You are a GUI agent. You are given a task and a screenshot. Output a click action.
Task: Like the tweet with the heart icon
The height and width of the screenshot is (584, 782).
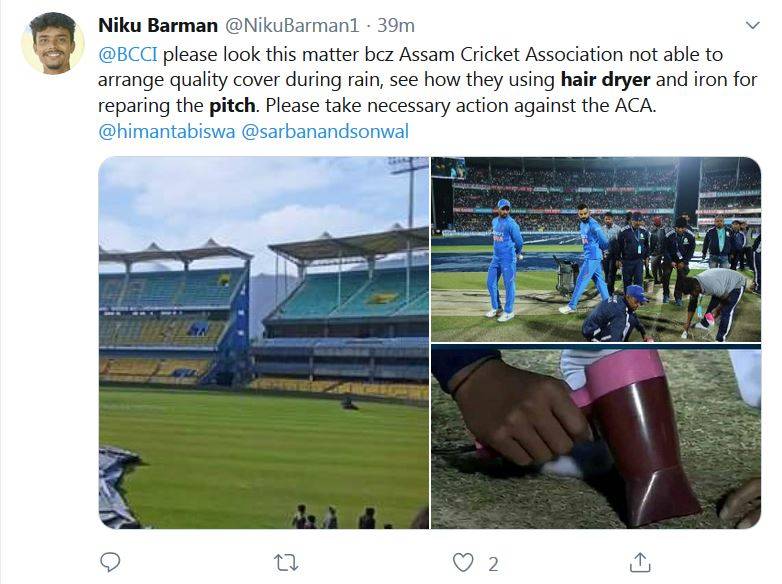pos(462,563)
